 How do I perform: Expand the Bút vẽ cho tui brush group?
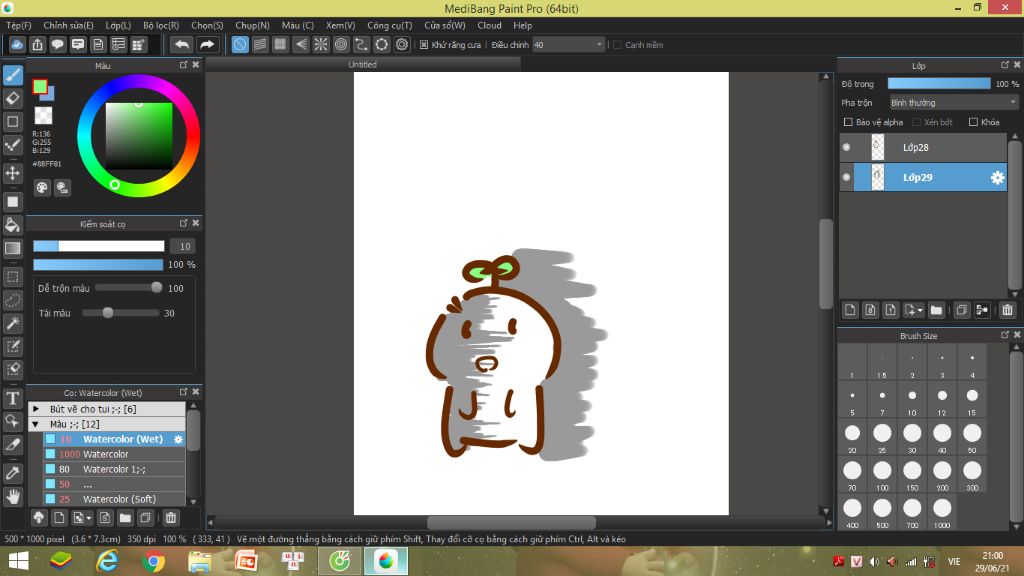(36, 409)
